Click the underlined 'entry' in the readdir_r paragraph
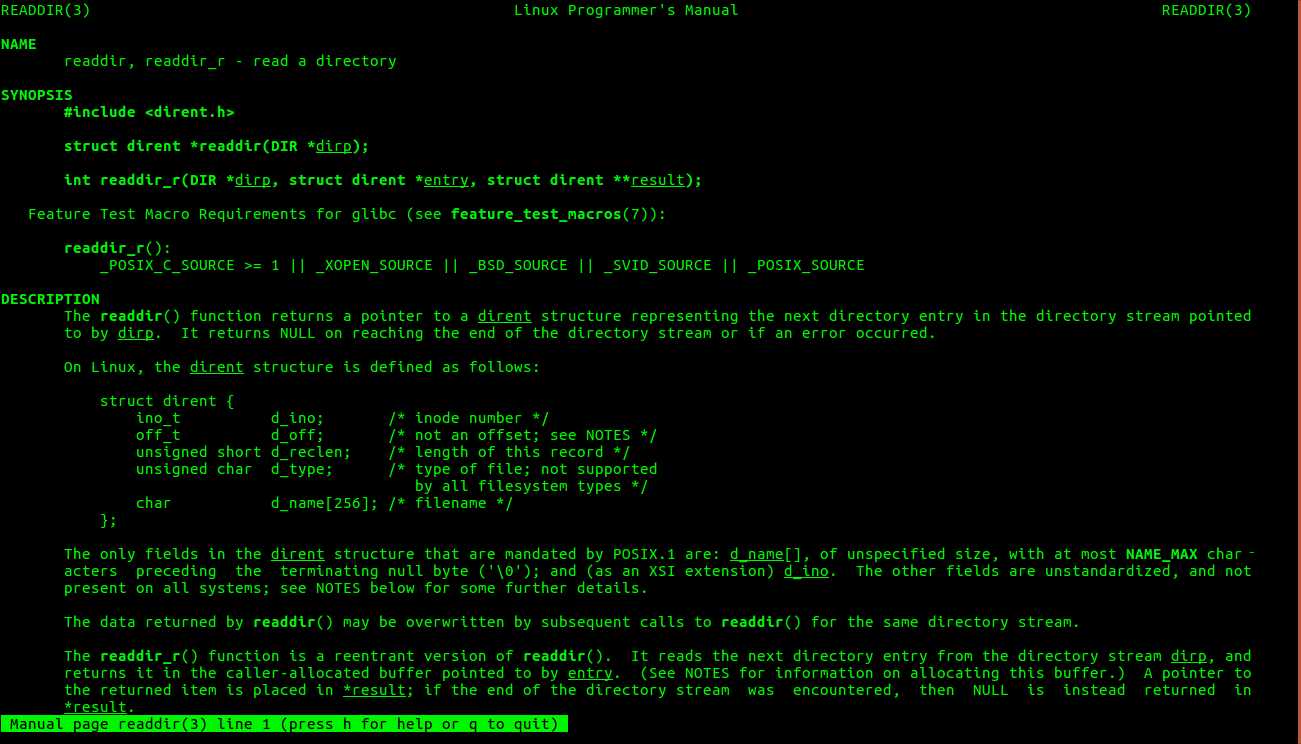Image resolution: width=1301 pixels, height=744 pixels. point(590,673)
